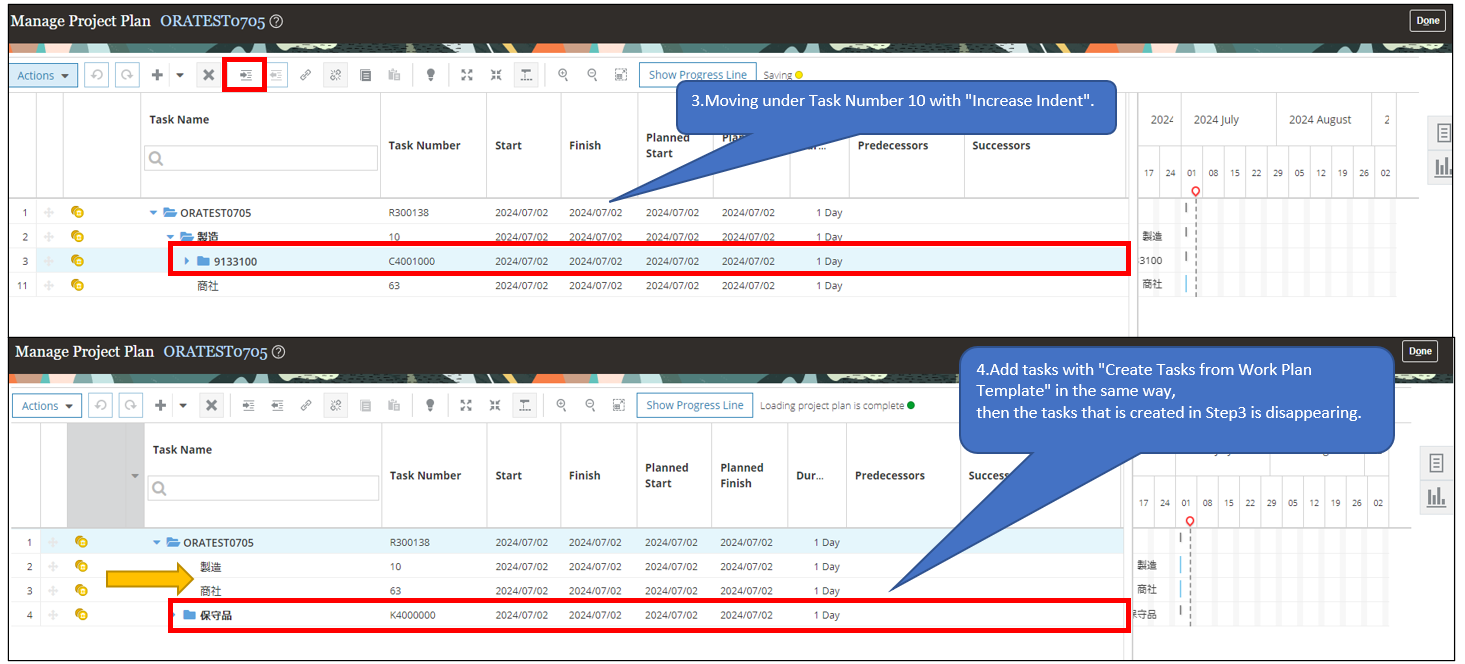Open arrow dropdown beside plus in lower window
1465x664 pixels.
coord(182,405)
